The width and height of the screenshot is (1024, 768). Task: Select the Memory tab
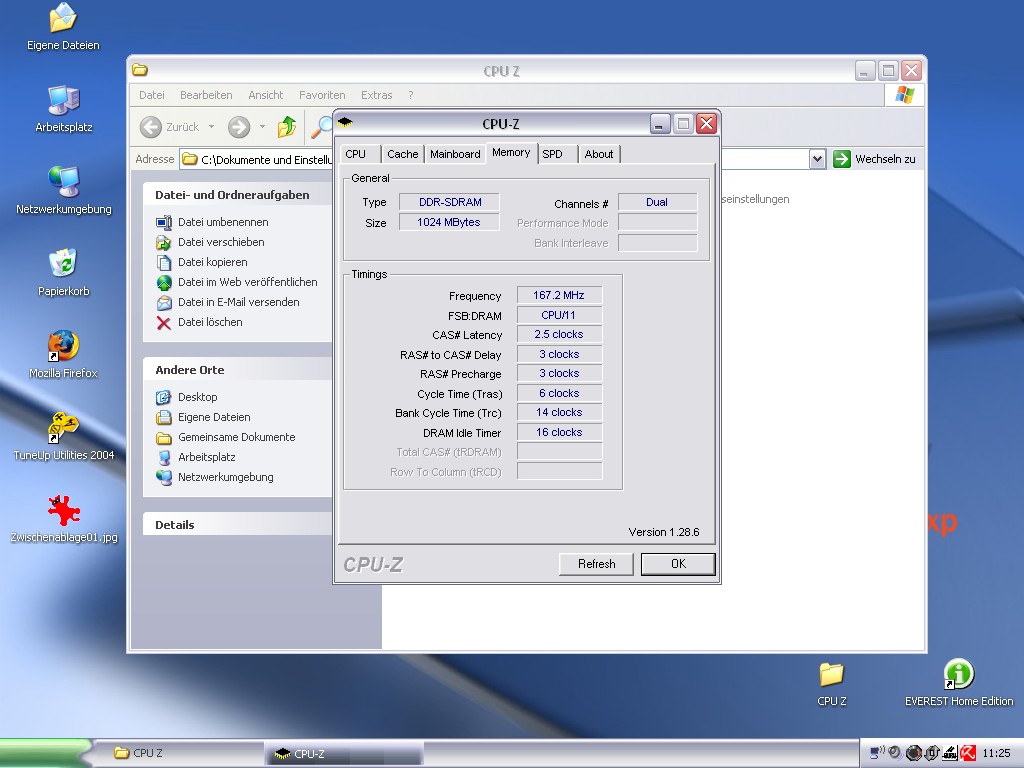(x=511, y=153)
